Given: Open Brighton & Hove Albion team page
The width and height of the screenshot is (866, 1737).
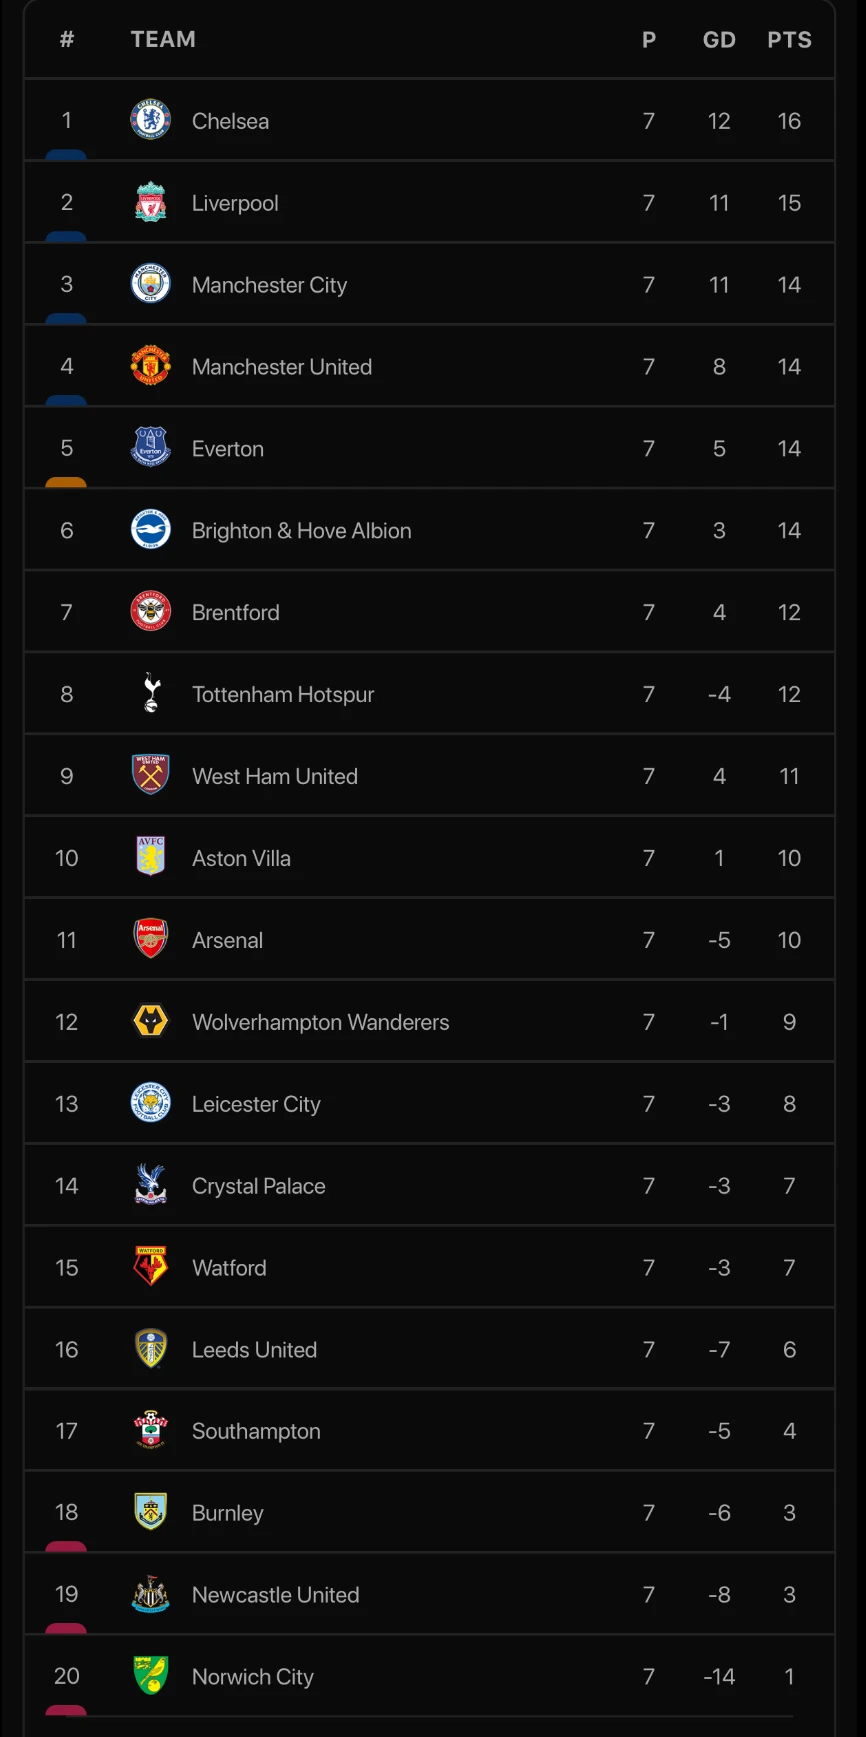Looking at the screenshot, I should click(x=301, y=531).
